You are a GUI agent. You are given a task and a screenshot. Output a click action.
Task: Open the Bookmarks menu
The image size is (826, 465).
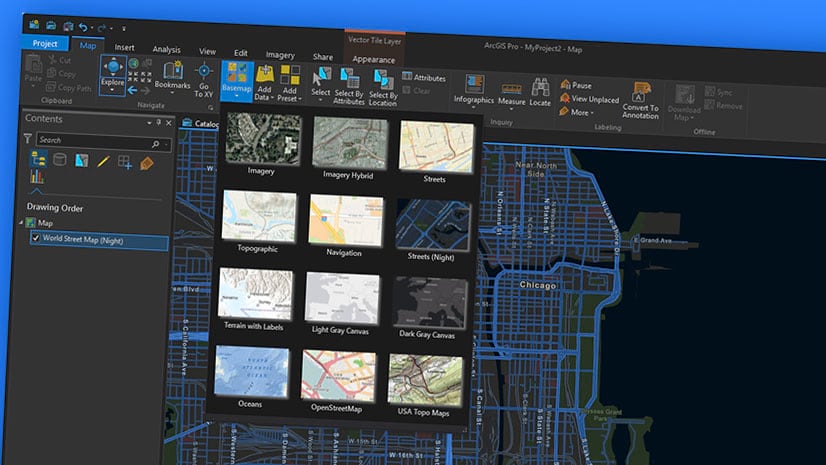(x=172, y=76)
